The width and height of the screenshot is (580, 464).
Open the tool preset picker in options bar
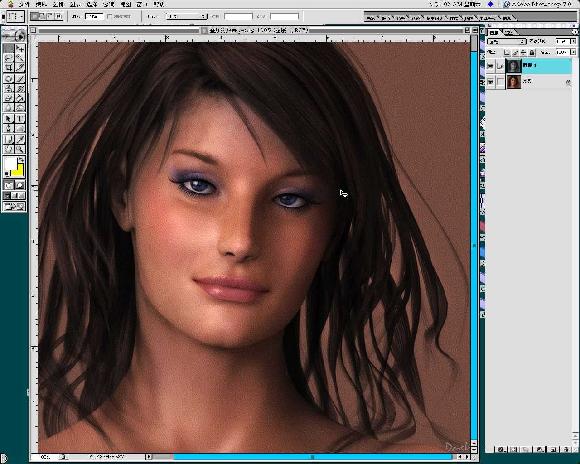(15, 17)
